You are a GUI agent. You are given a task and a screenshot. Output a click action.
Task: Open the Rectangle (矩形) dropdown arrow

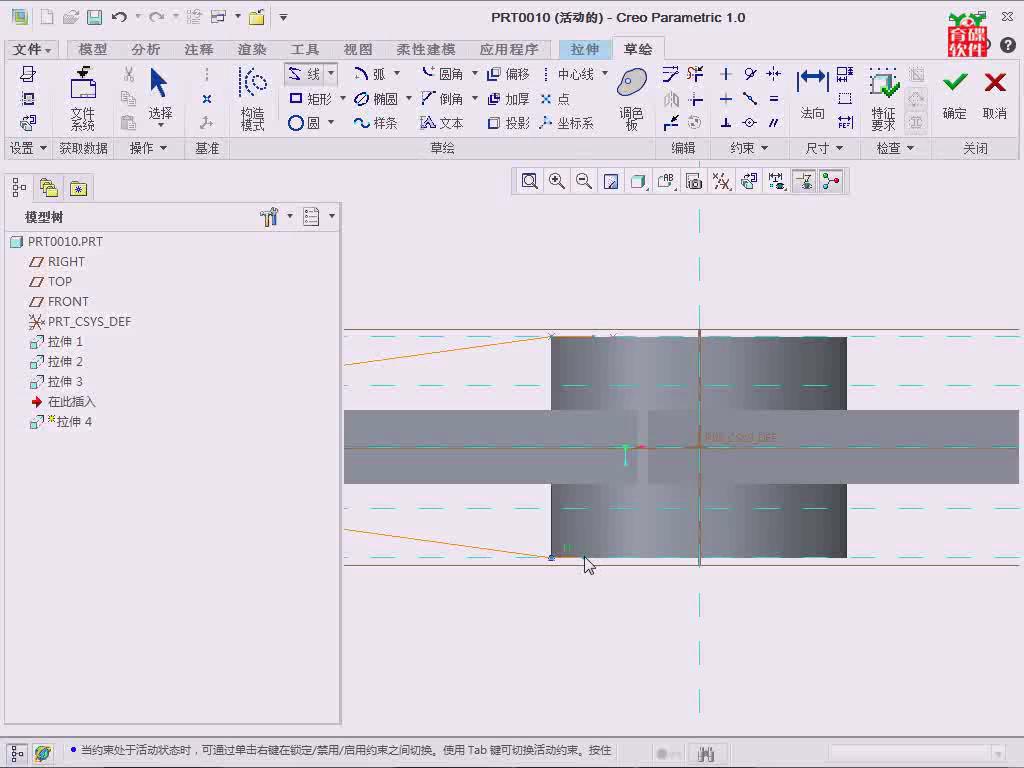pos(343,99)
